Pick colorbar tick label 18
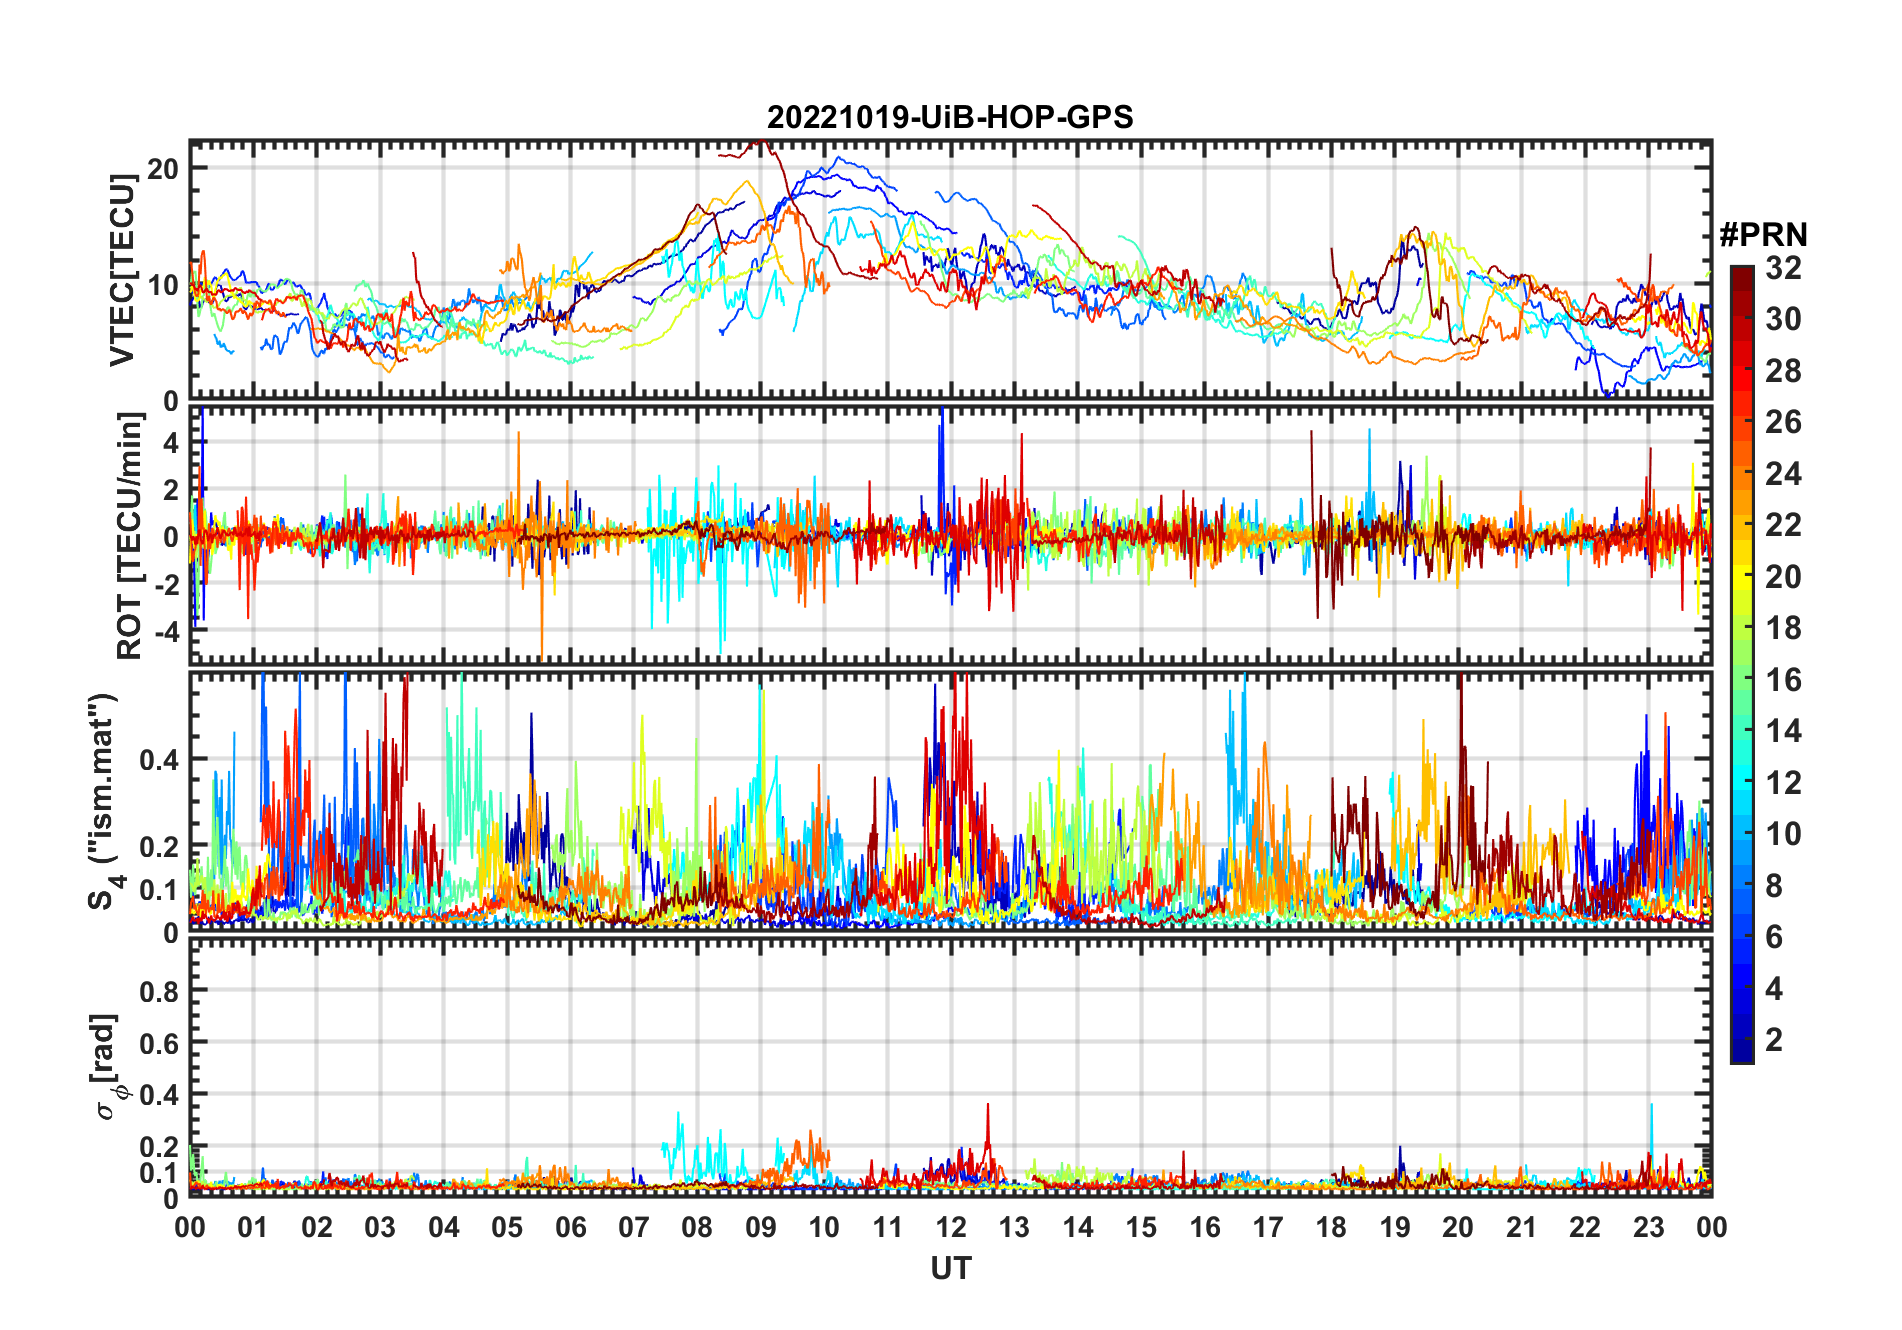Viewport: 1902px width, 1330px height. click(1784, 628)
